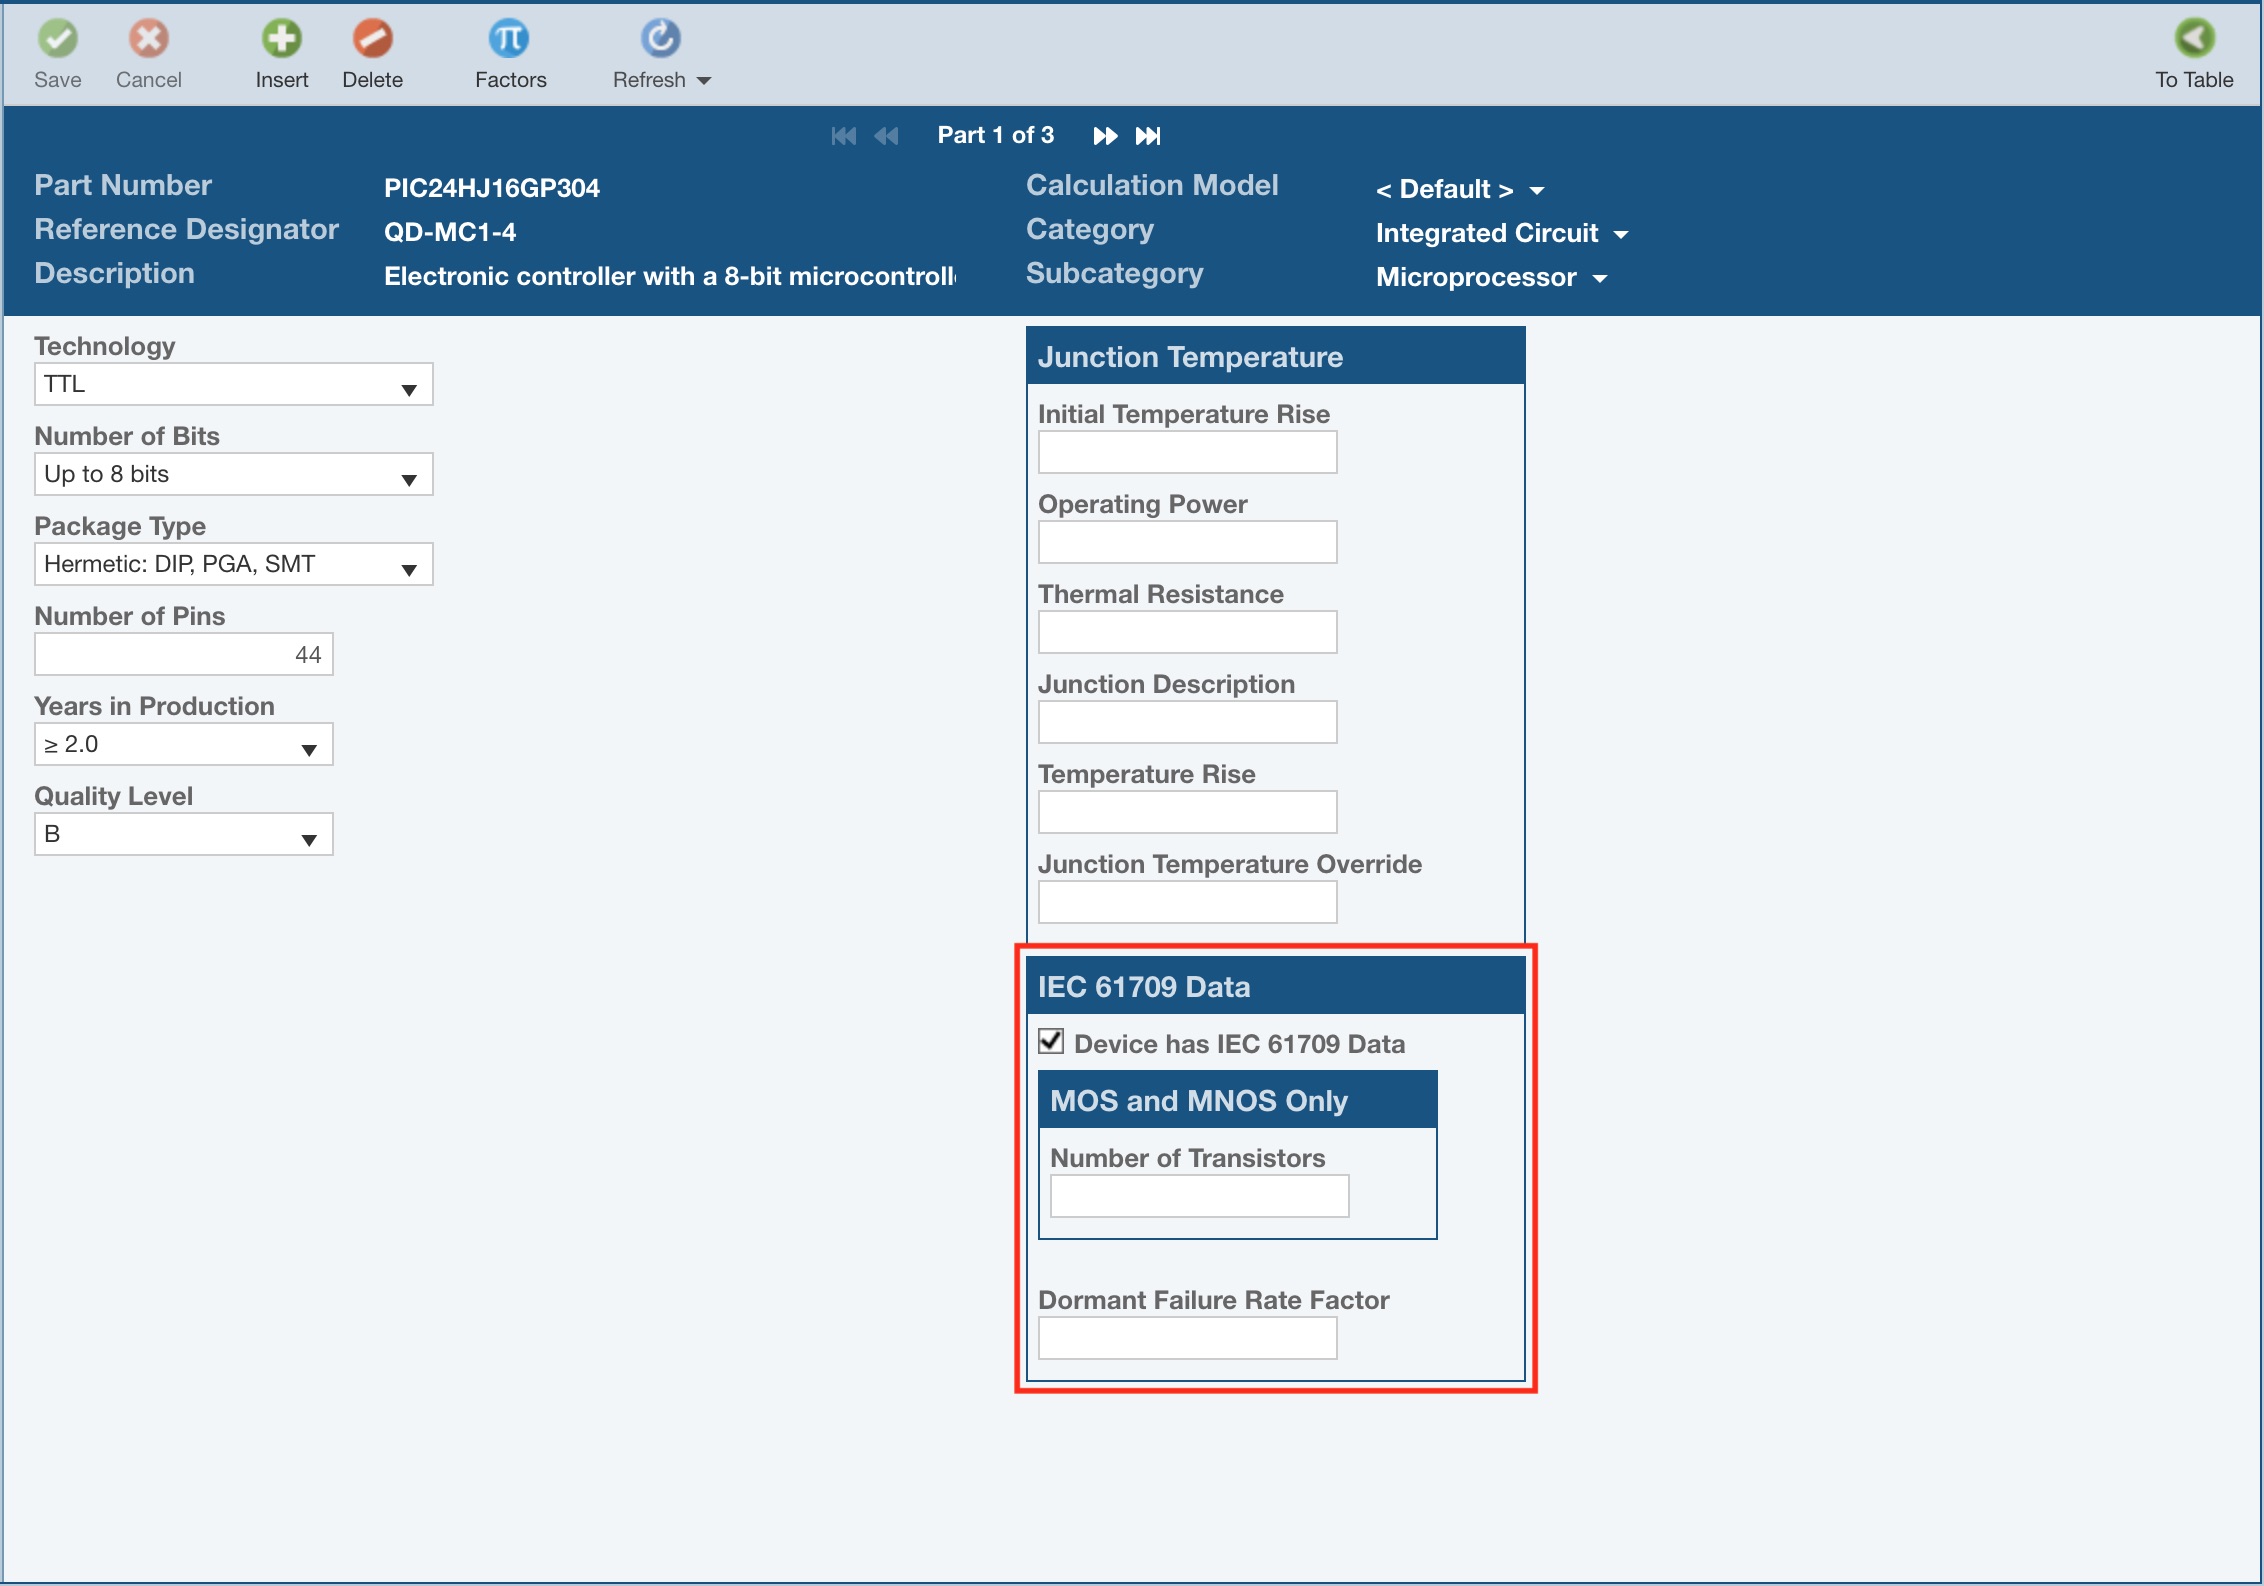The image size is (2264, 1586).
Task: Click the Refresh dropdown arrow
Action: point(704,81)
